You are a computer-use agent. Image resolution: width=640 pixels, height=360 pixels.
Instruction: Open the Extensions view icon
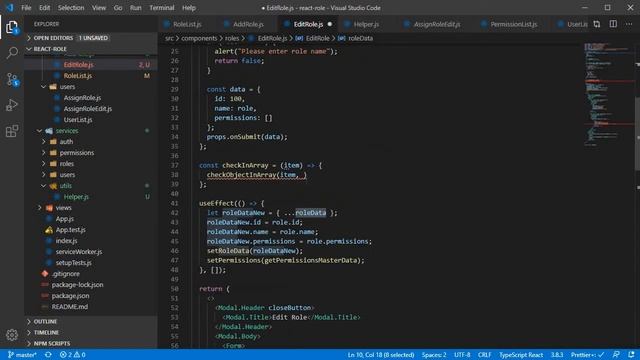(x=12, y=131)
